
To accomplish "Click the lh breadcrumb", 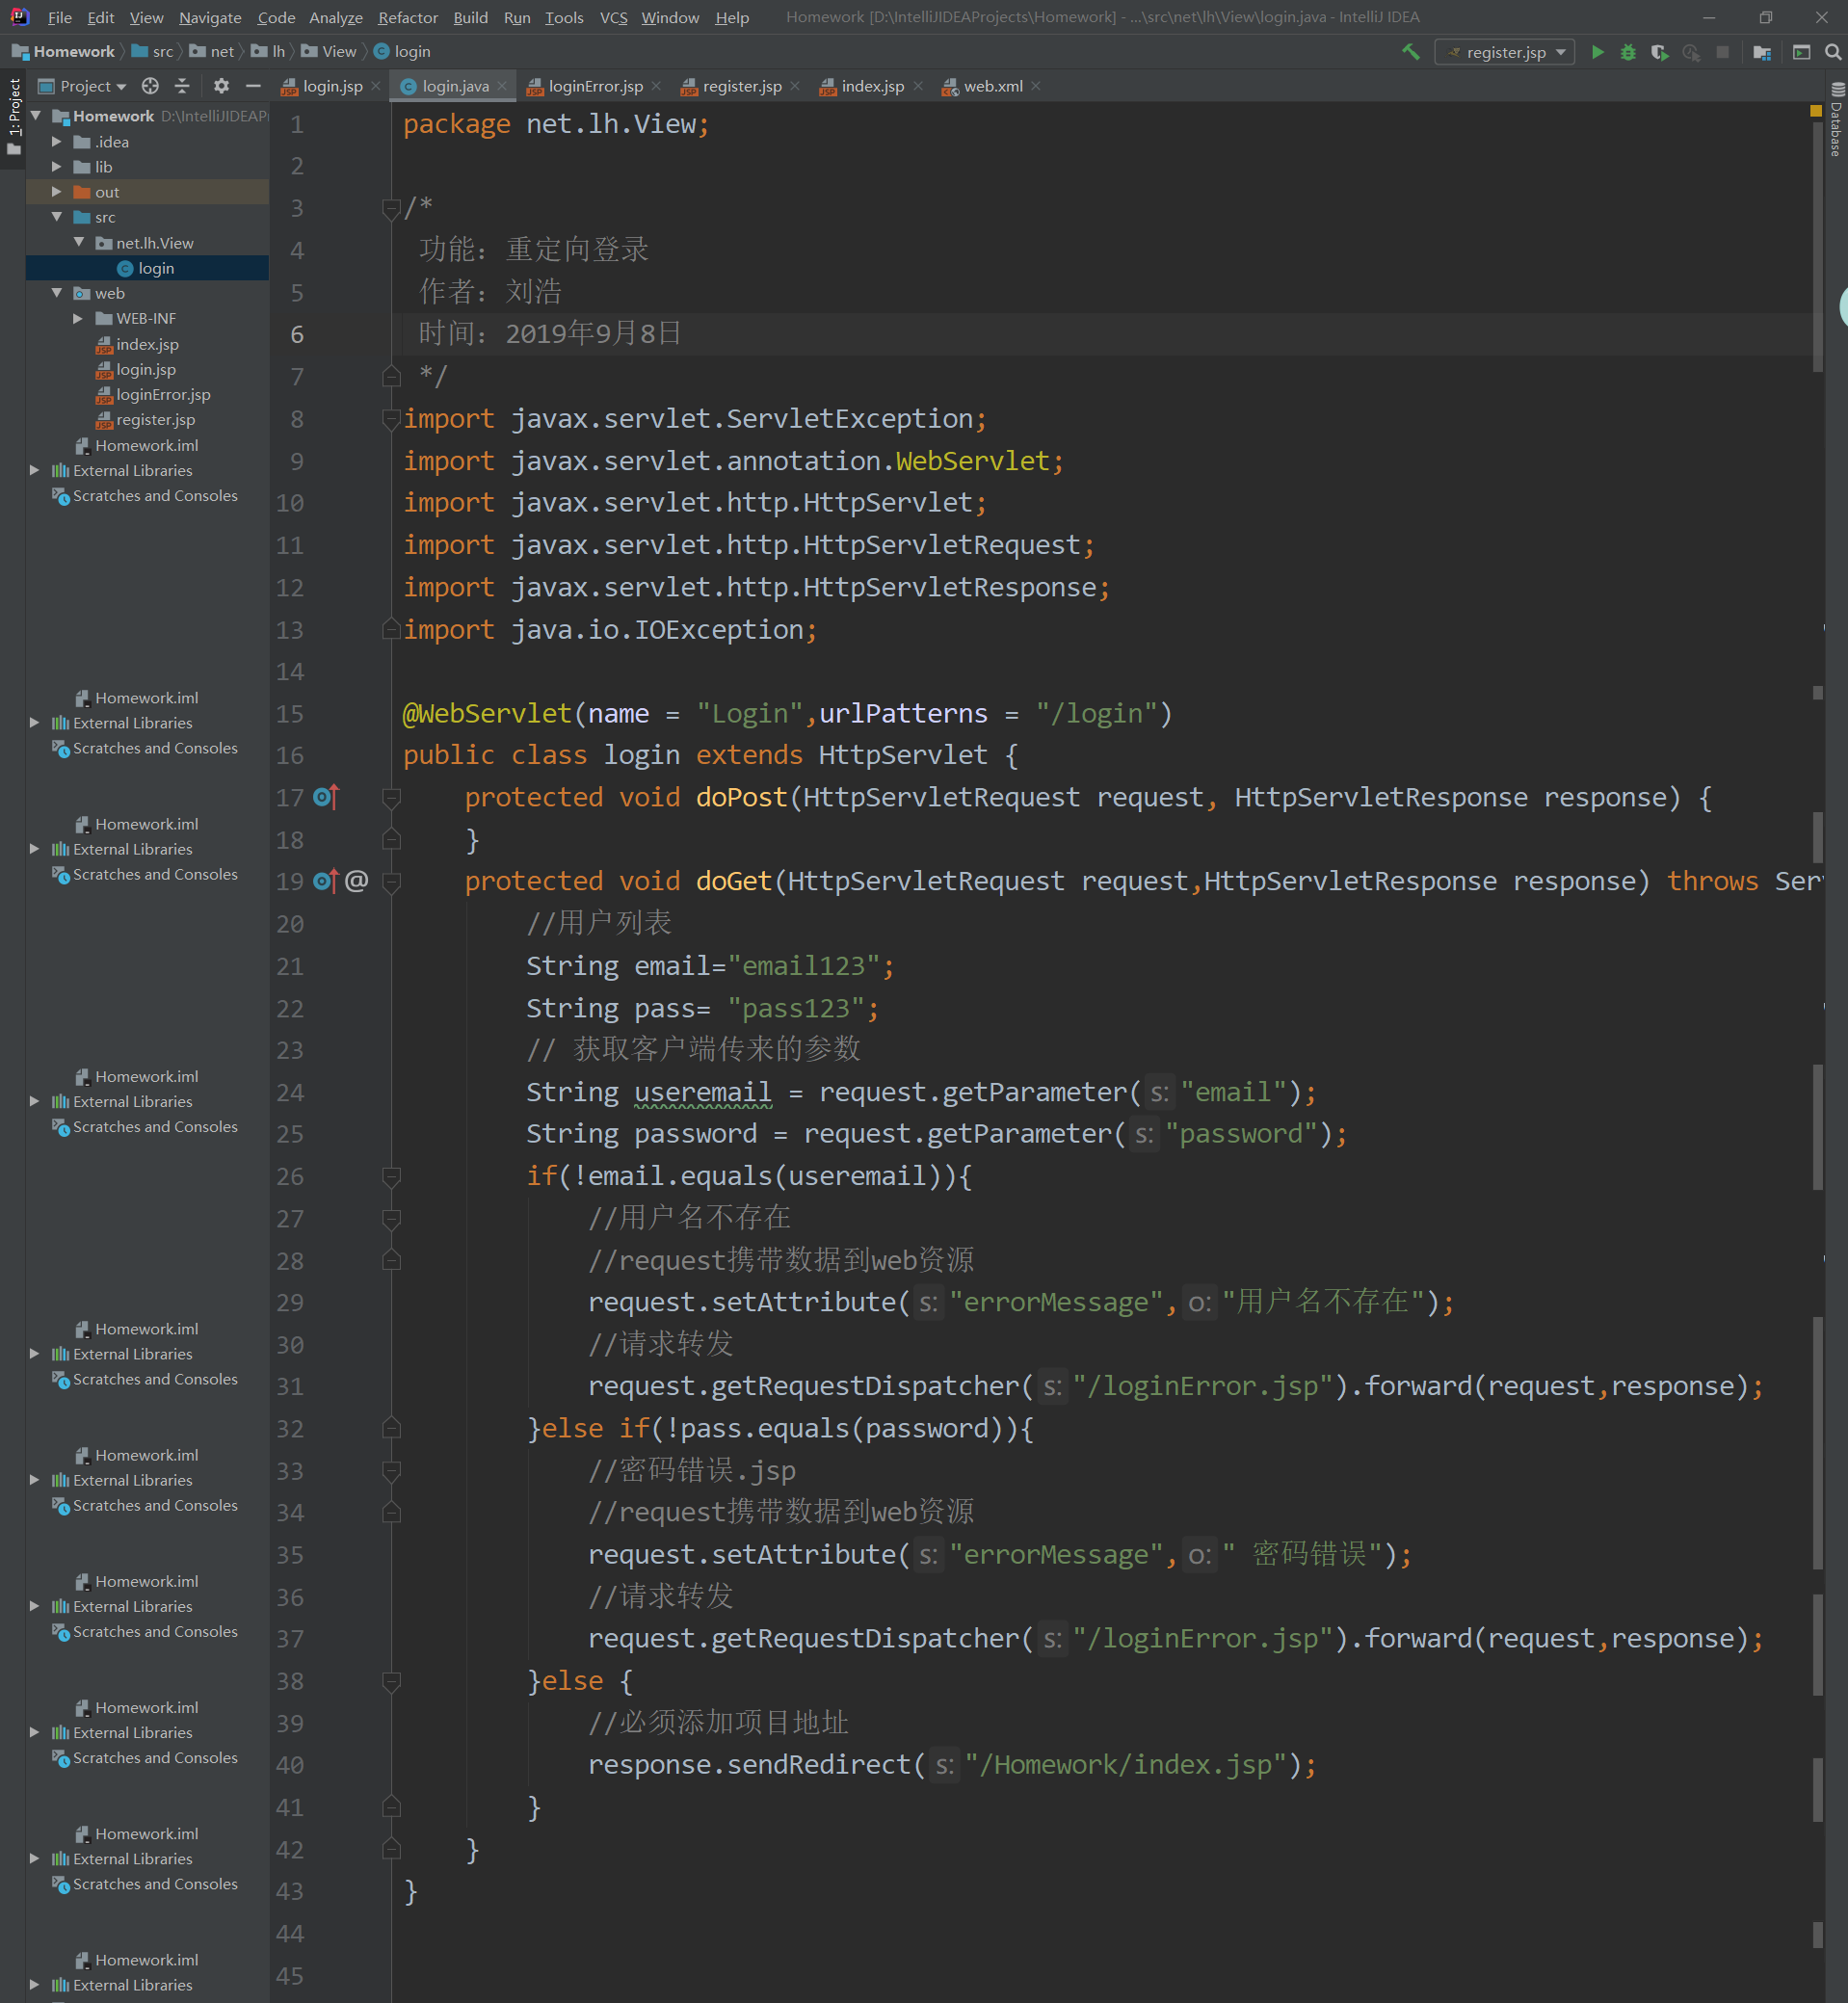I will pos(269,51).
